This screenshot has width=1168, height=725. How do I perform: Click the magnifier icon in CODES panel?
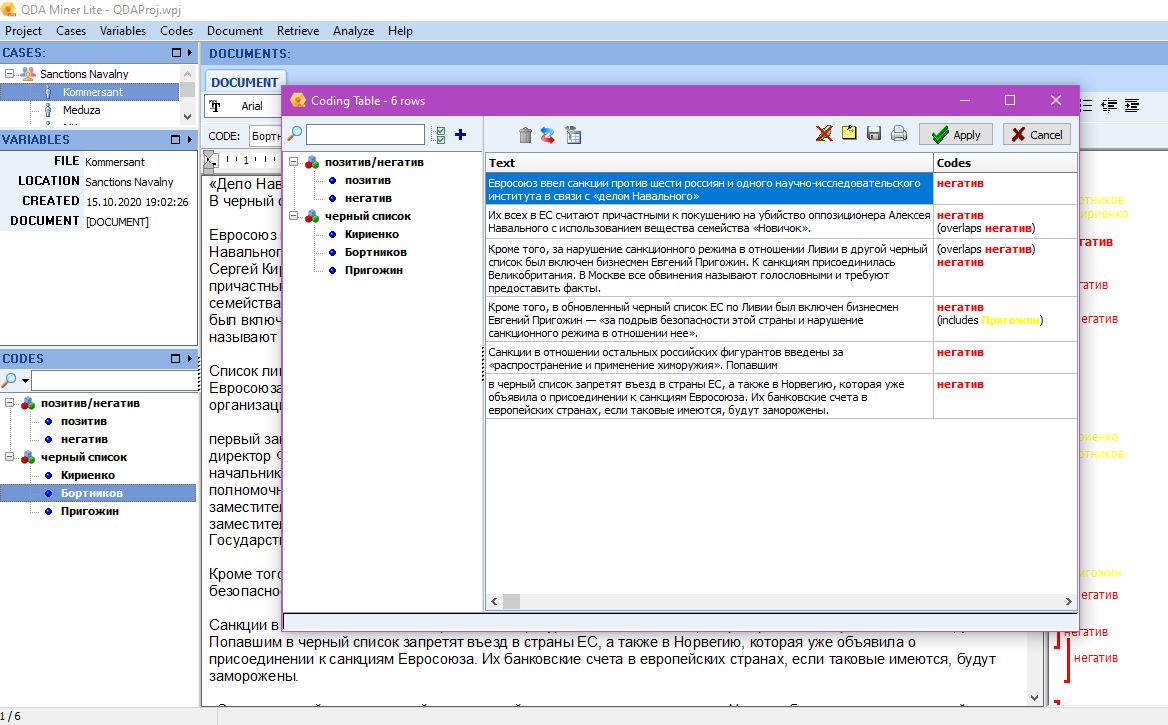(9, 380)
